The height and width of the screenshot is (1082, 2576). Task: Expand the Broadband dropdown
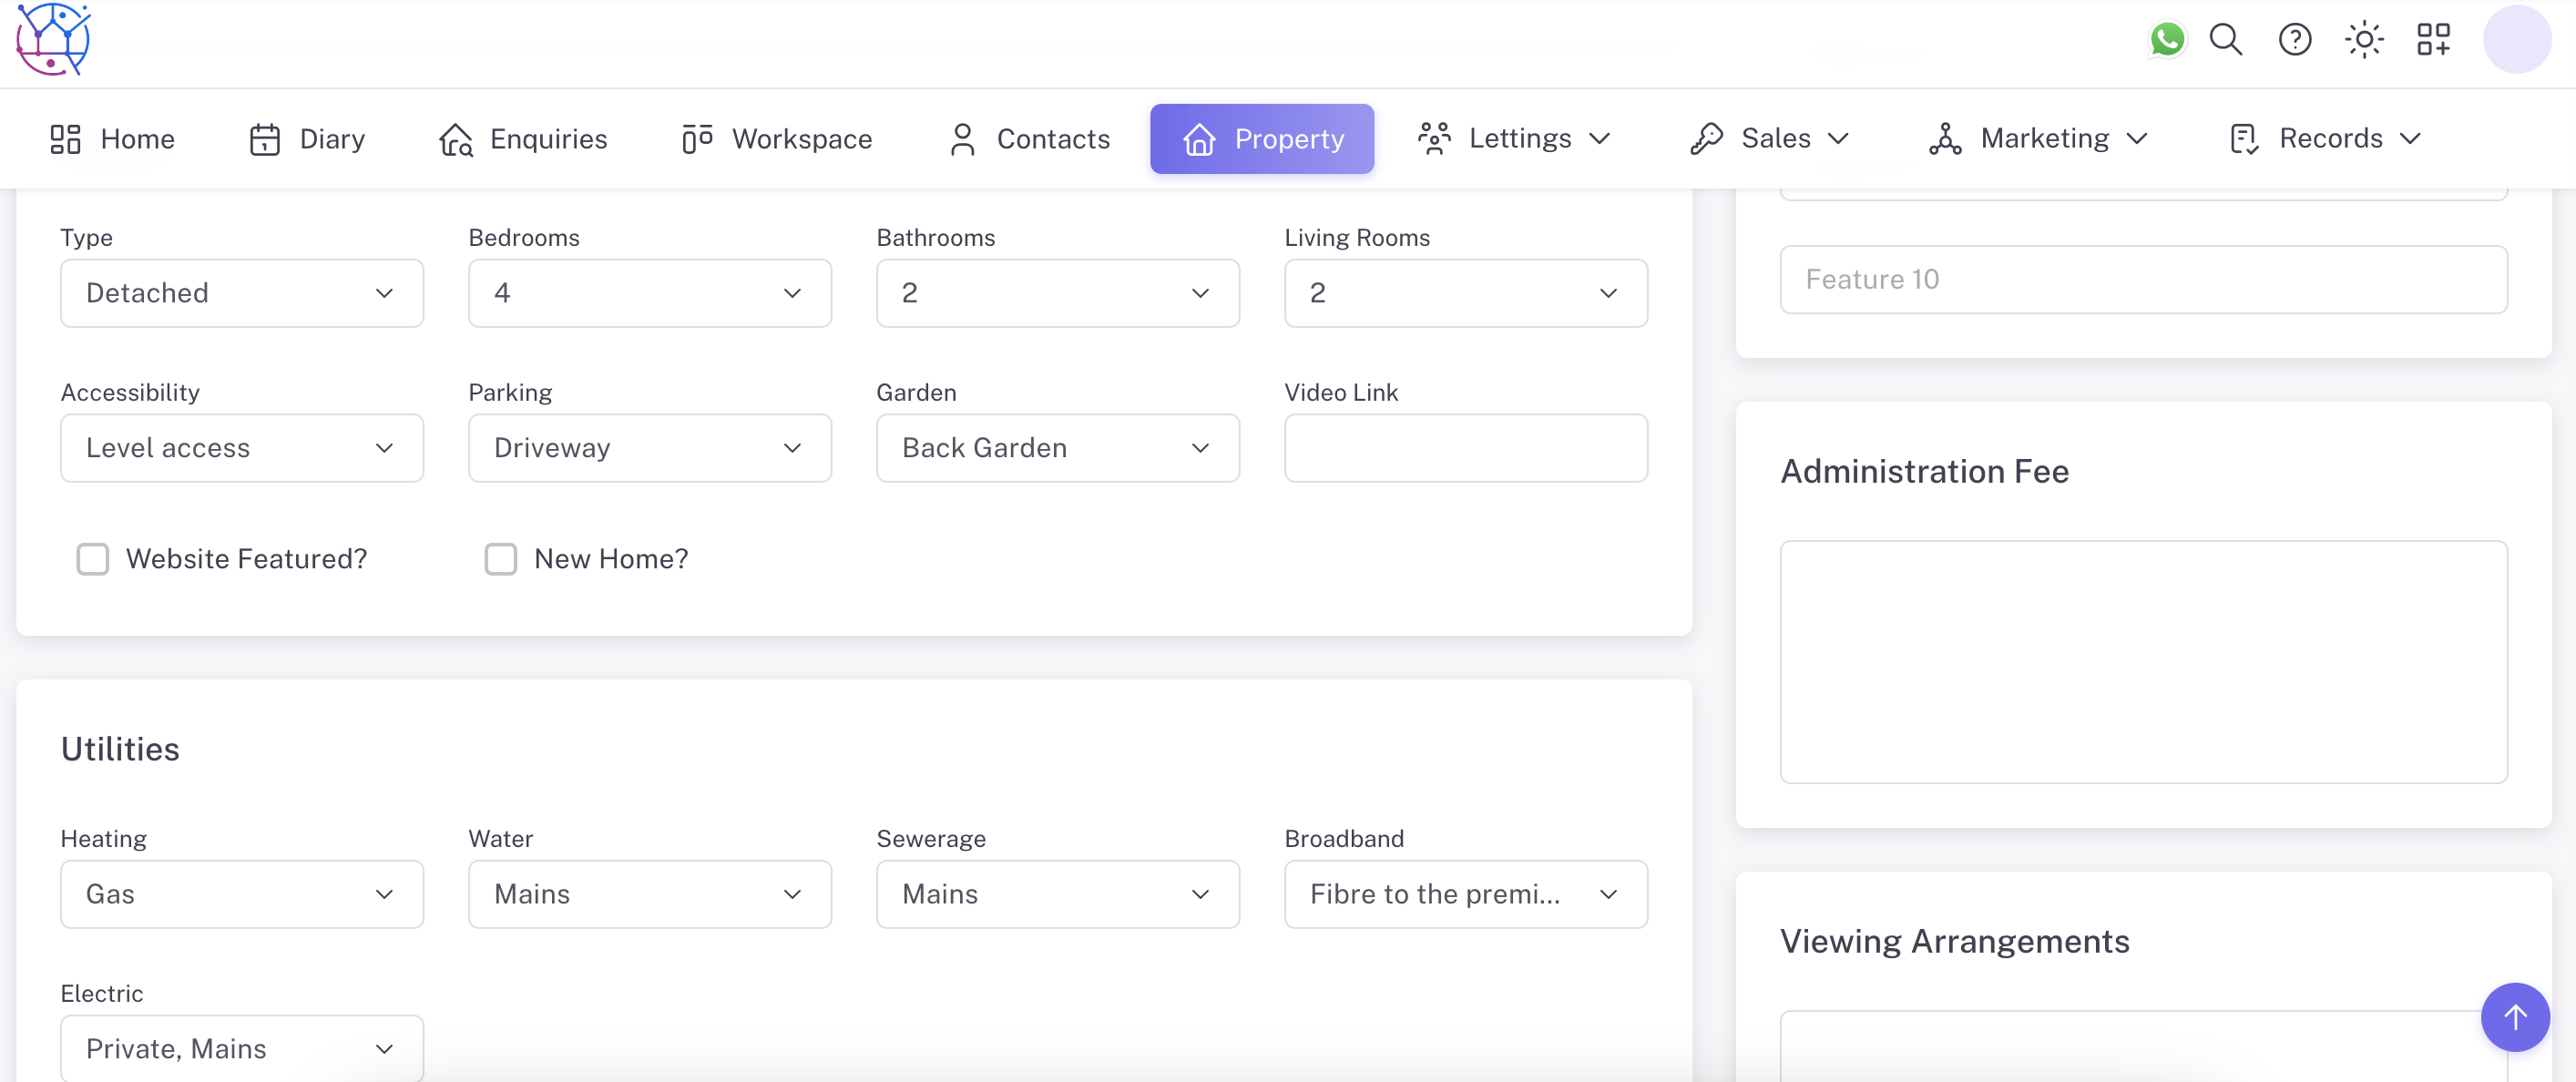1465,894
